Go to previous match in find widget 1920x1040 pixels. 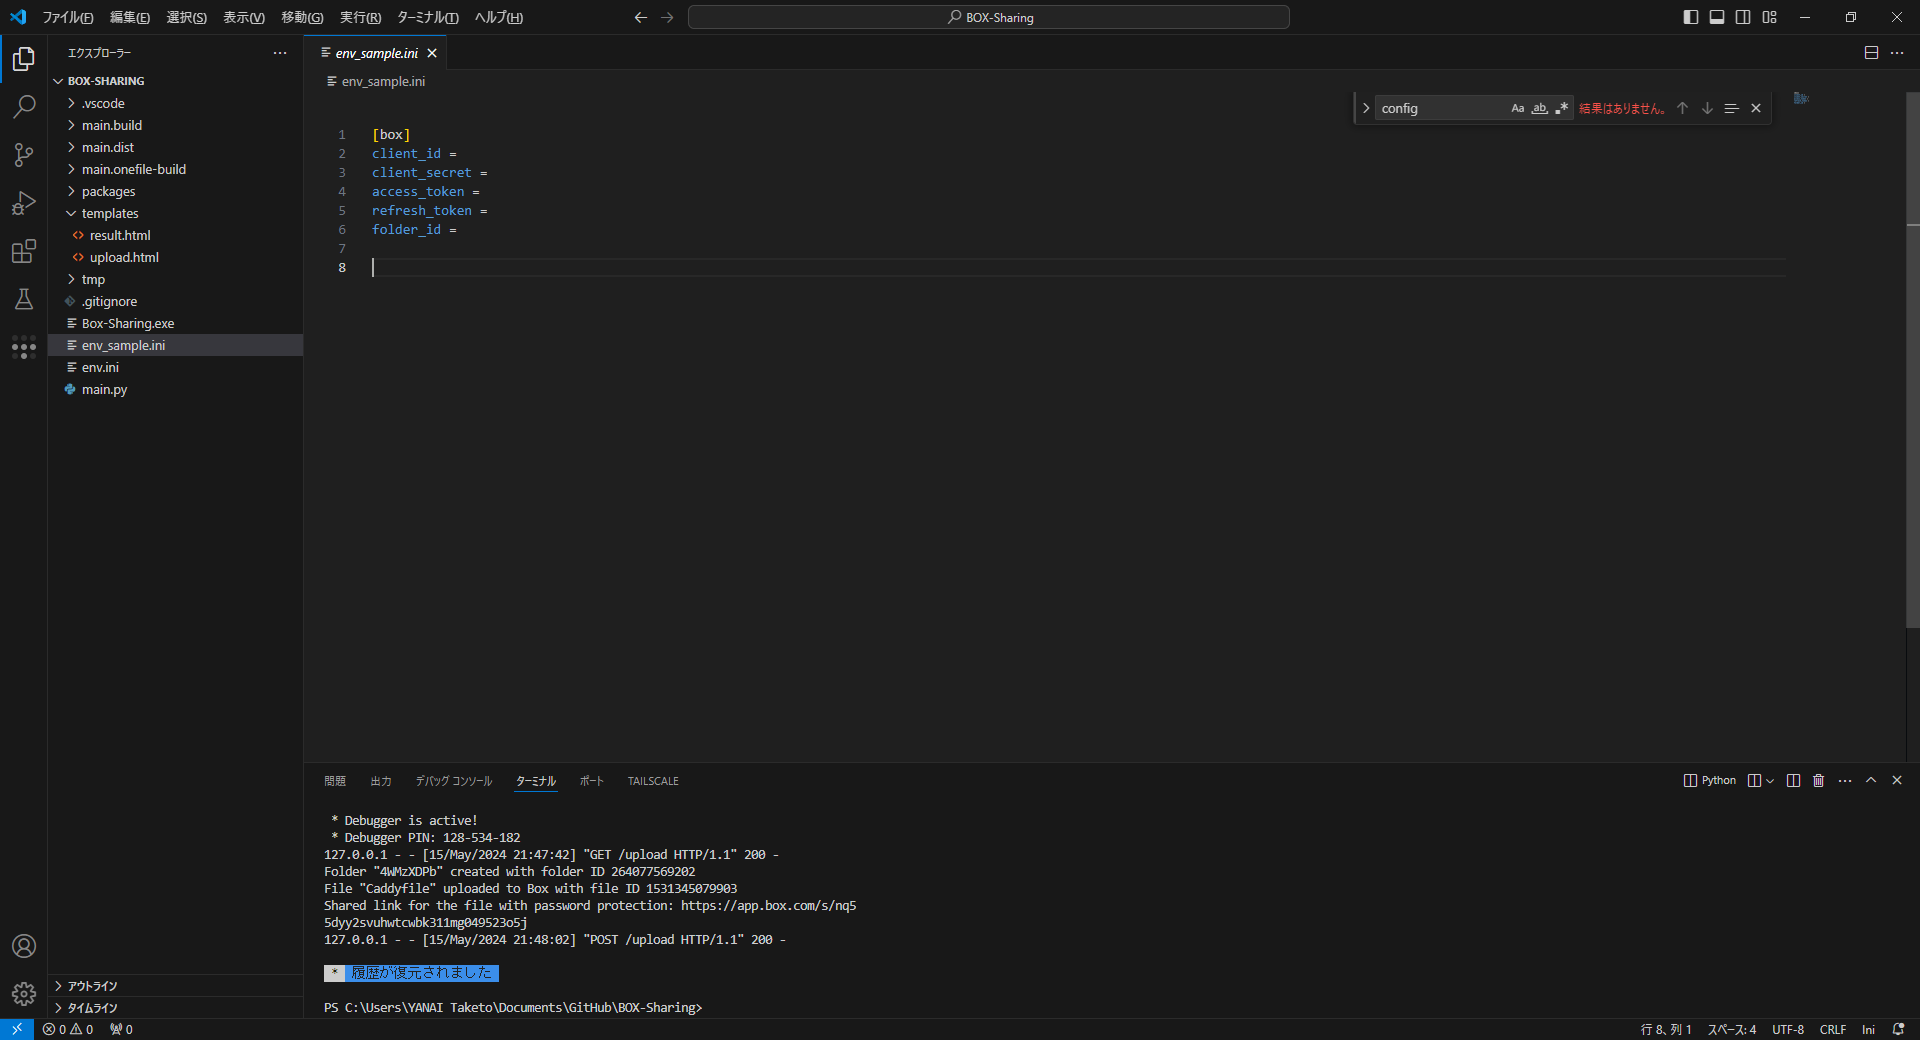click(1682, 108)
